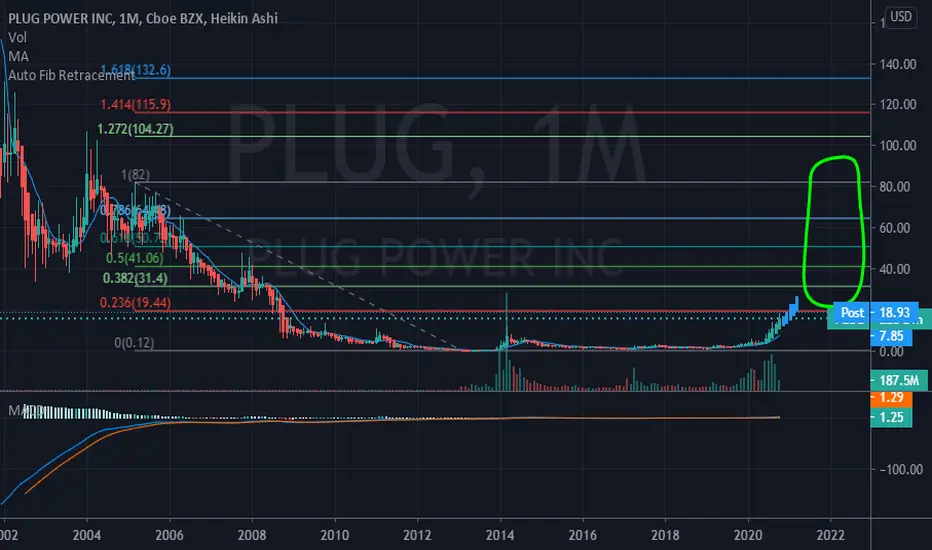Click the 2008 label on time axis
932x550 pixels.
pyautogui.click(x=252, y=536)
